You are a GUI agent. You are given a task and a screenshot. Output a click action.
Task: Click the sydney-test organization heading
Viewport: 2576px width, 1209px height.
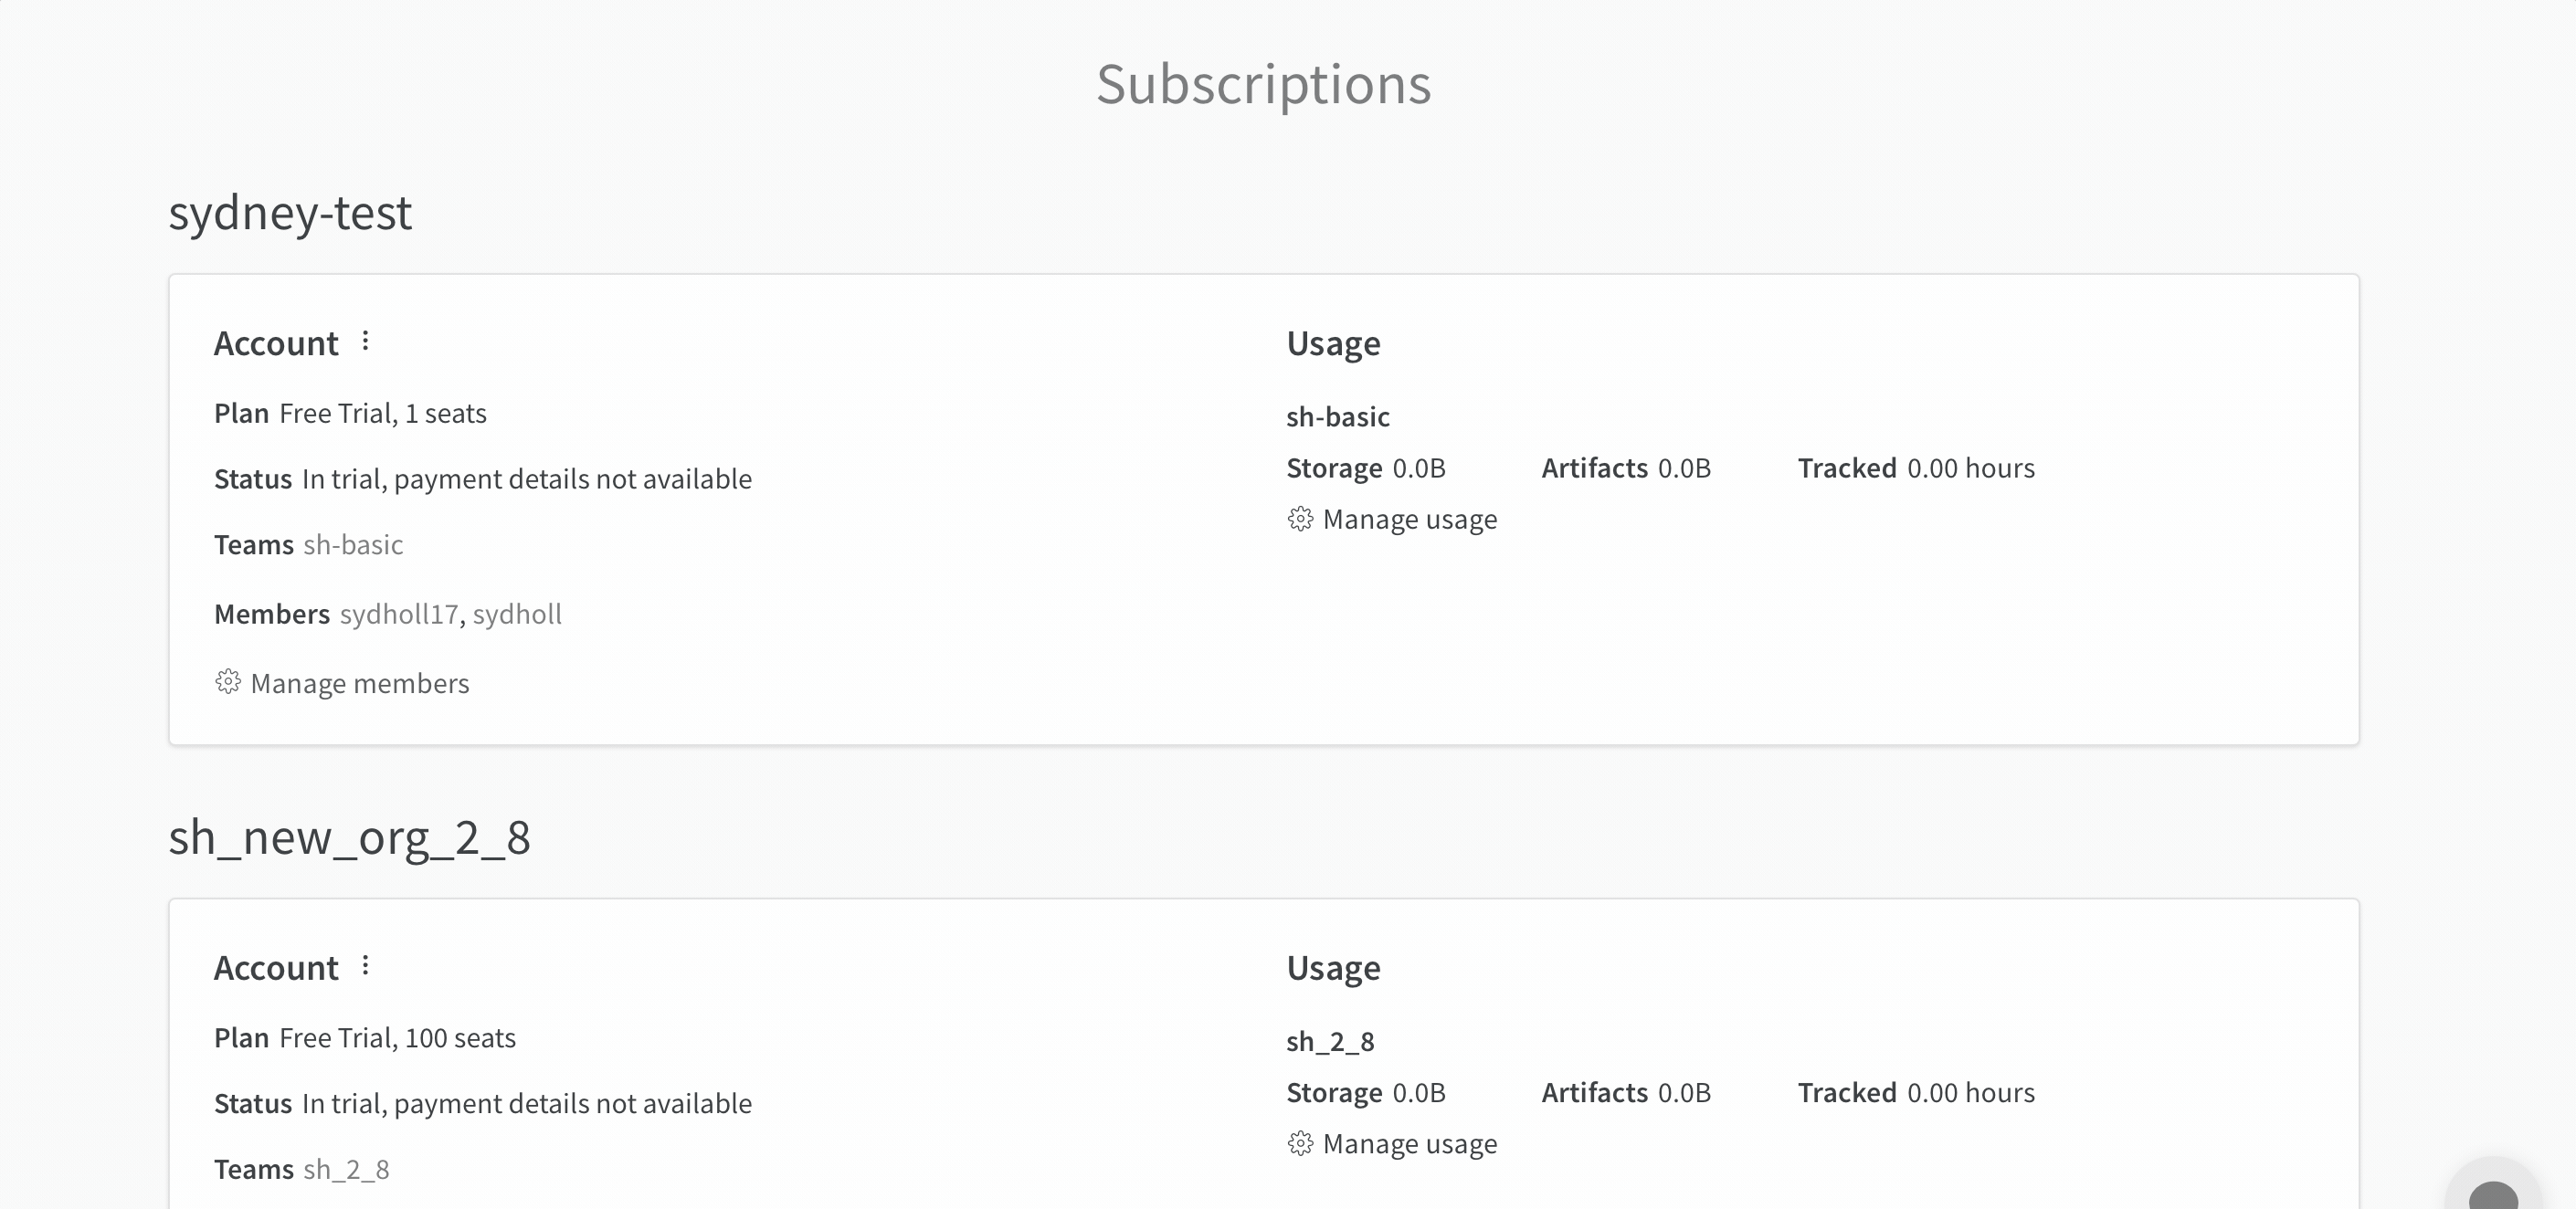[x=290, y=212]
